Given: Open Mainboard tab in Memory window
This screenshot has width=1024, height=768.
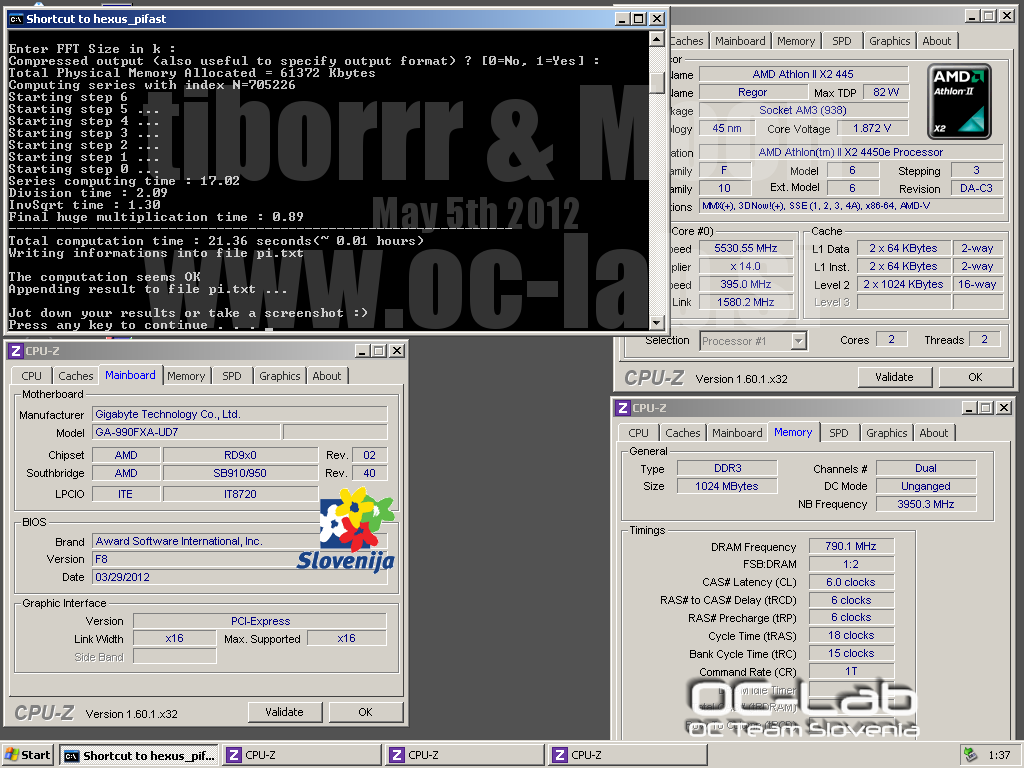Looking at the screenshot, I should [x=737, y=433].
